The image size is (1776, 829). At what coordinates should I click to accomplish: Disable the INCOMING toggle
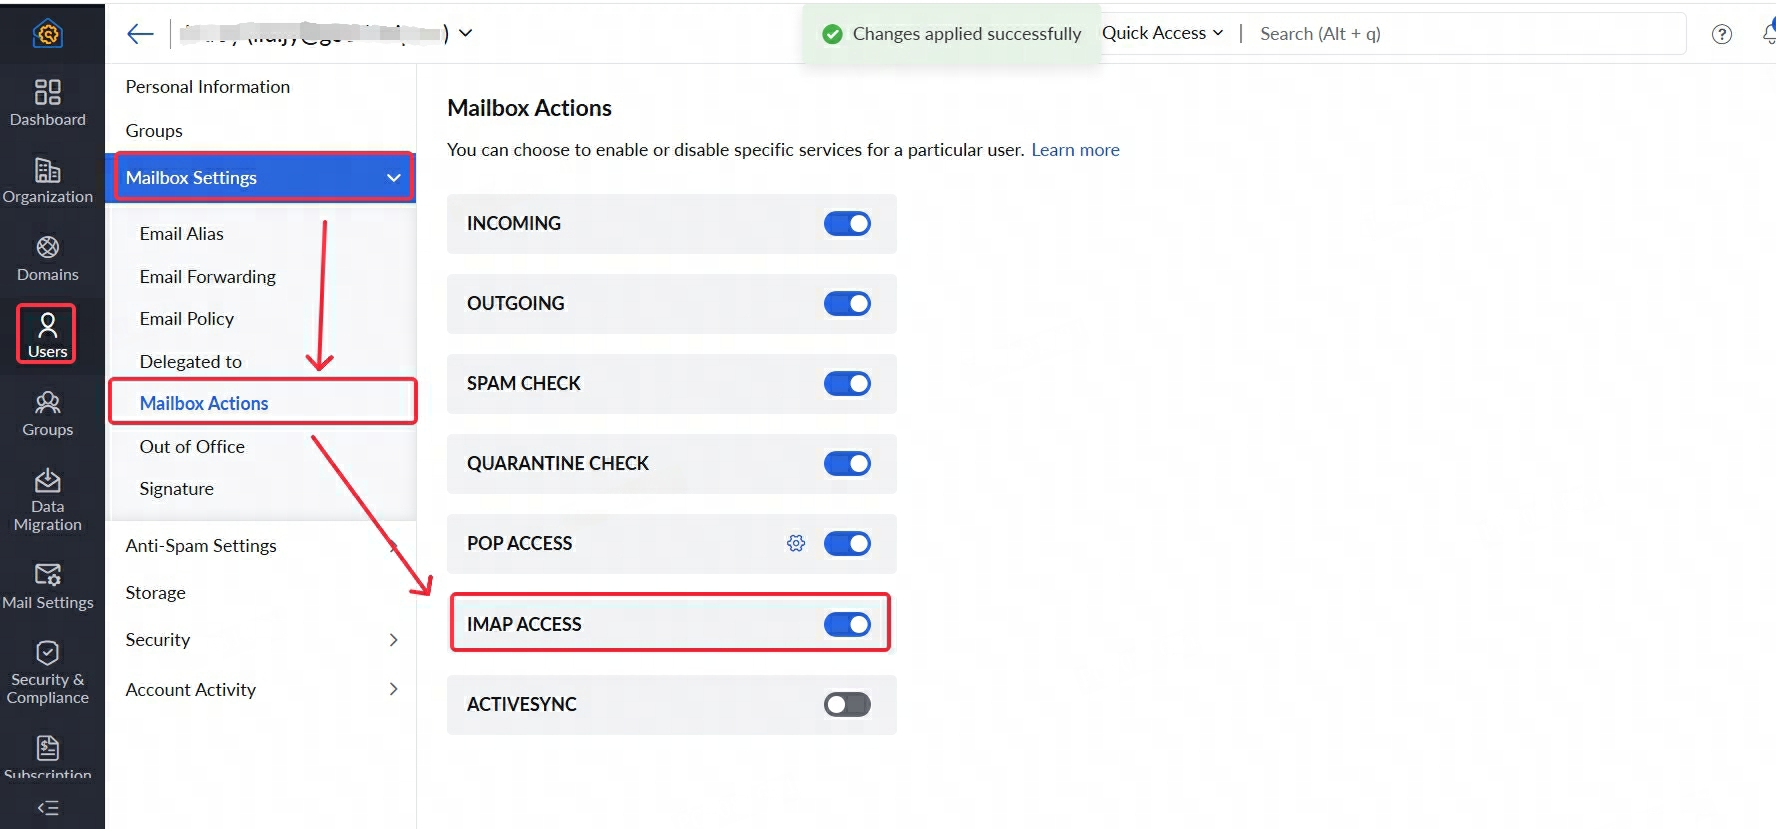pyautogui.click(x=847, y=224)
